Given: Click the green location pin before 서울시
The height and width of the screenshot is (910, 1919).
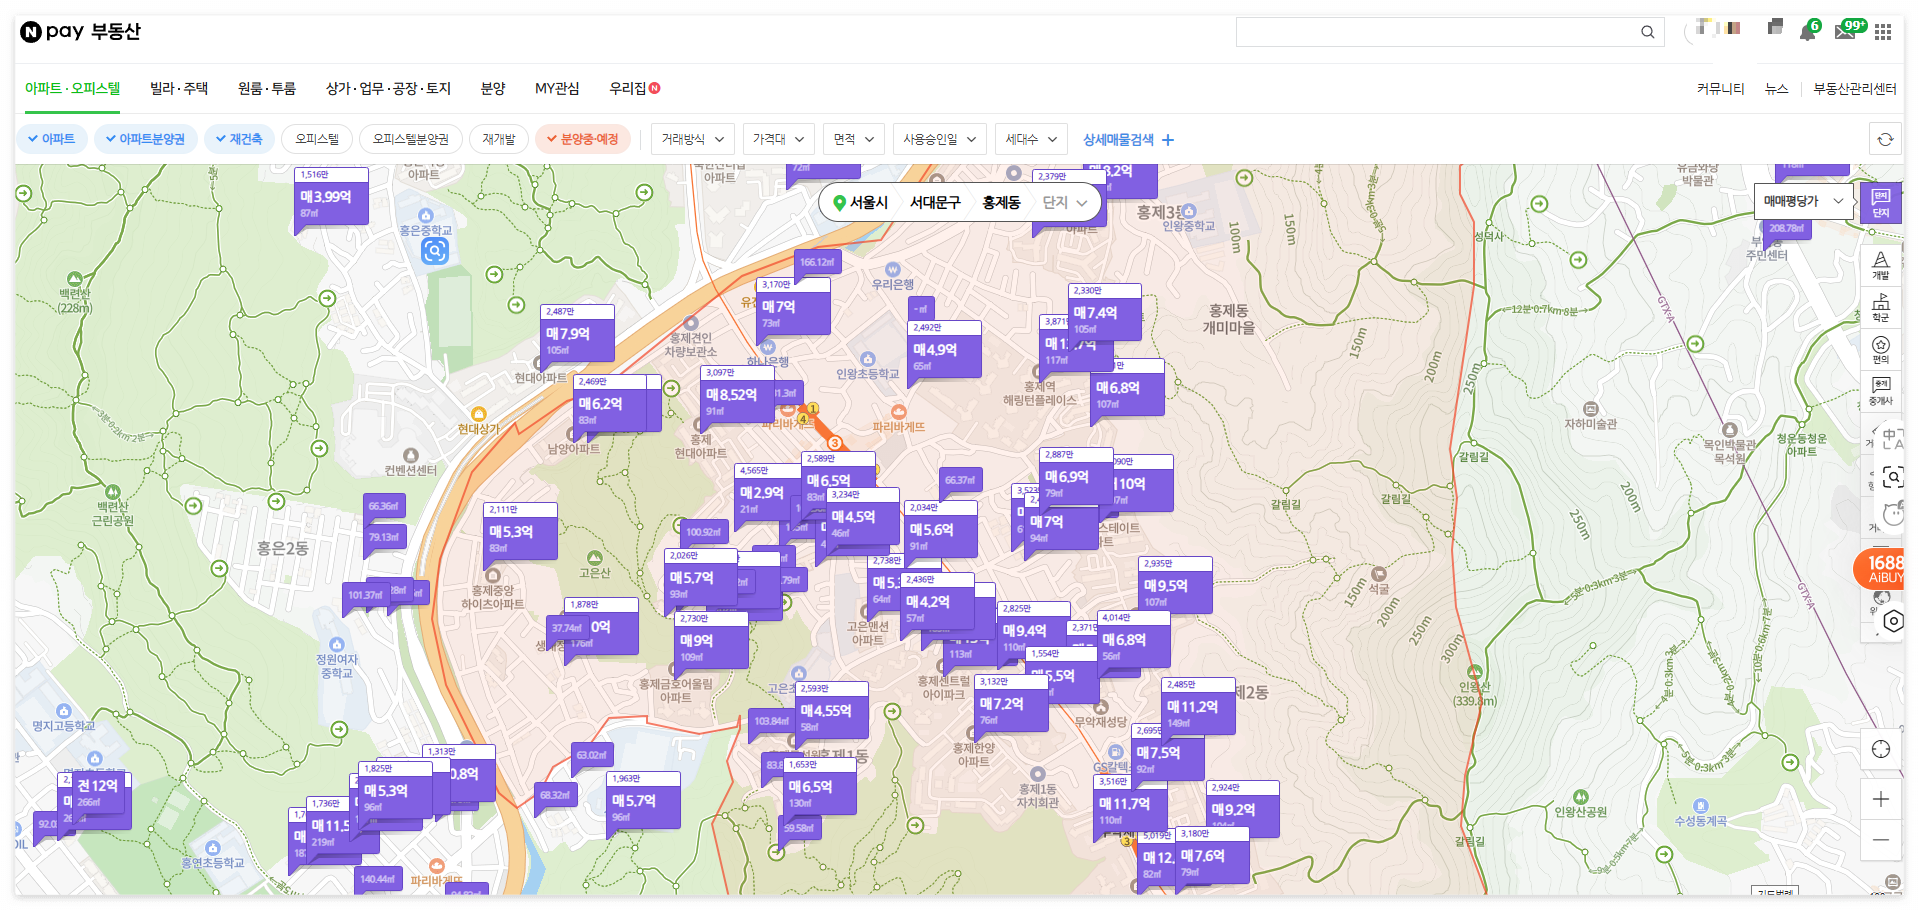Looking at the screenshot, I should (x=840, y=202).
